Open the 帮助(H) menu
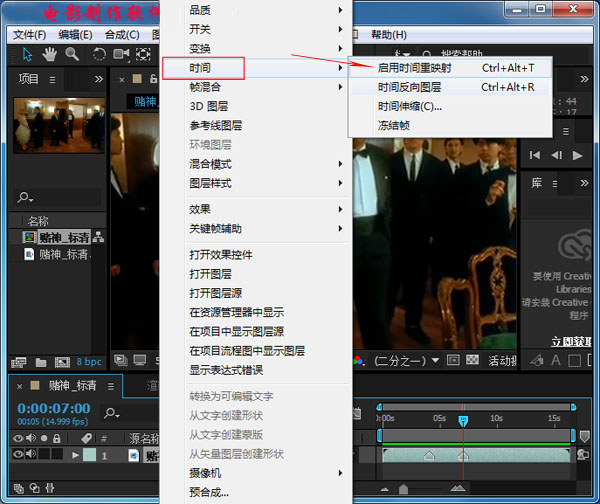600x504 pixels. click(x=388, y=35)
